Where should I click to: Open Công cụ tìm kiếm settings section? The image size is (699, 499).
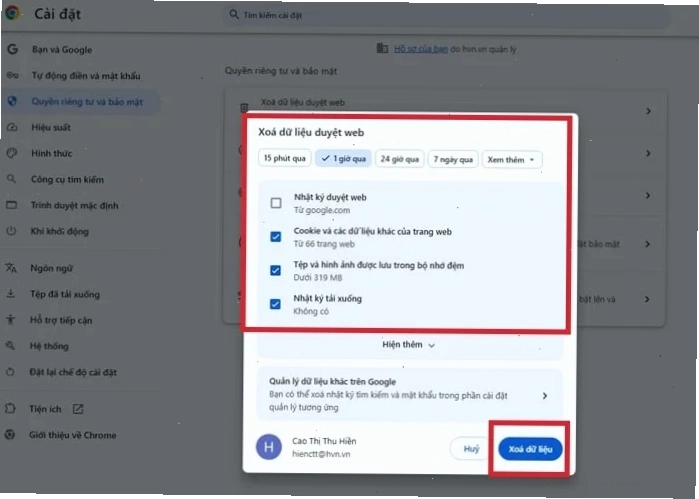(67, 179)
